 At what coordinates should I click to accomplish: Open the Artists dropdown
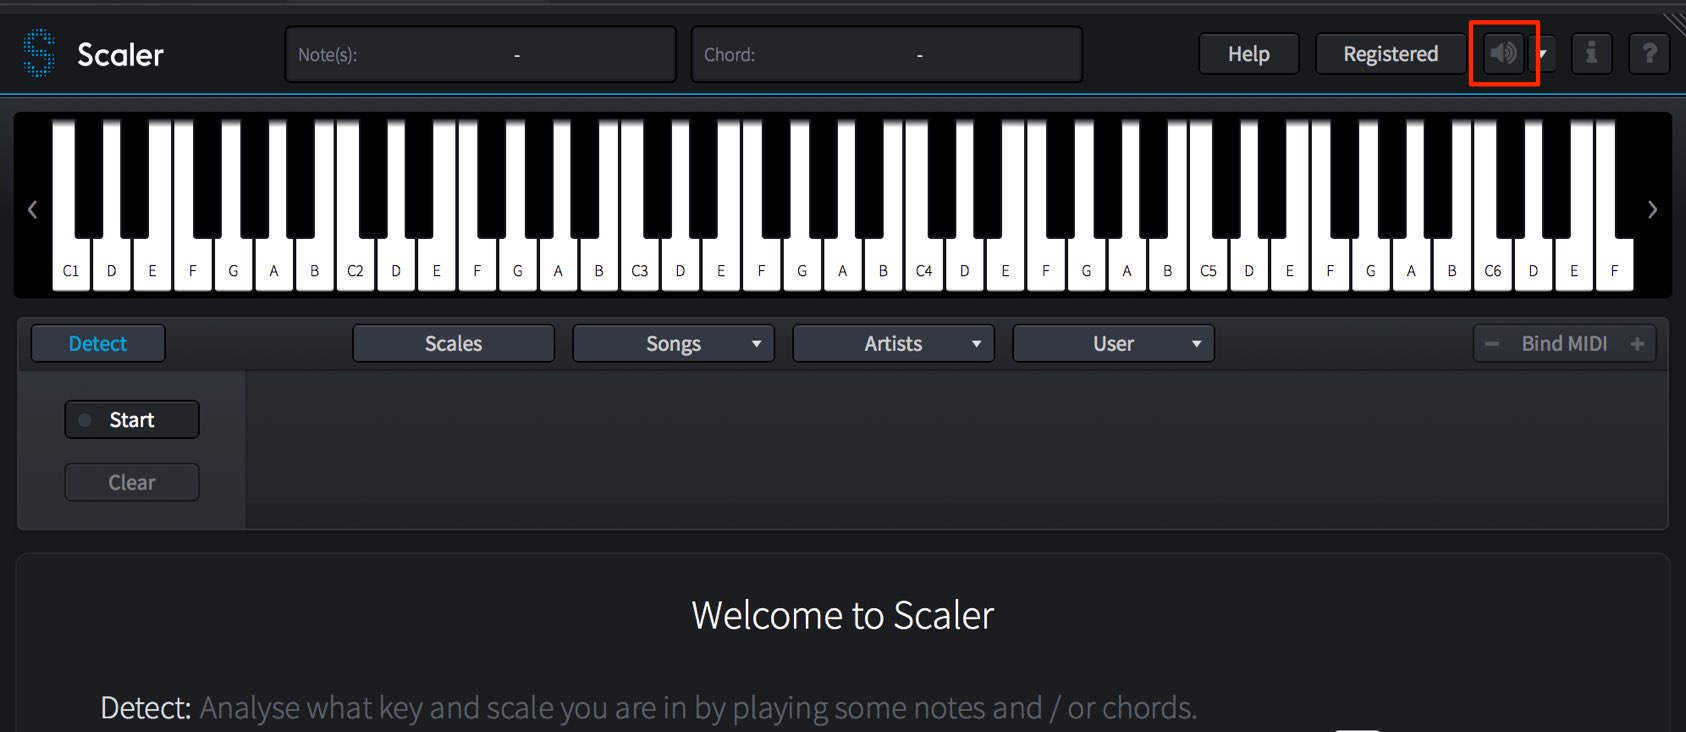[893, 343]
